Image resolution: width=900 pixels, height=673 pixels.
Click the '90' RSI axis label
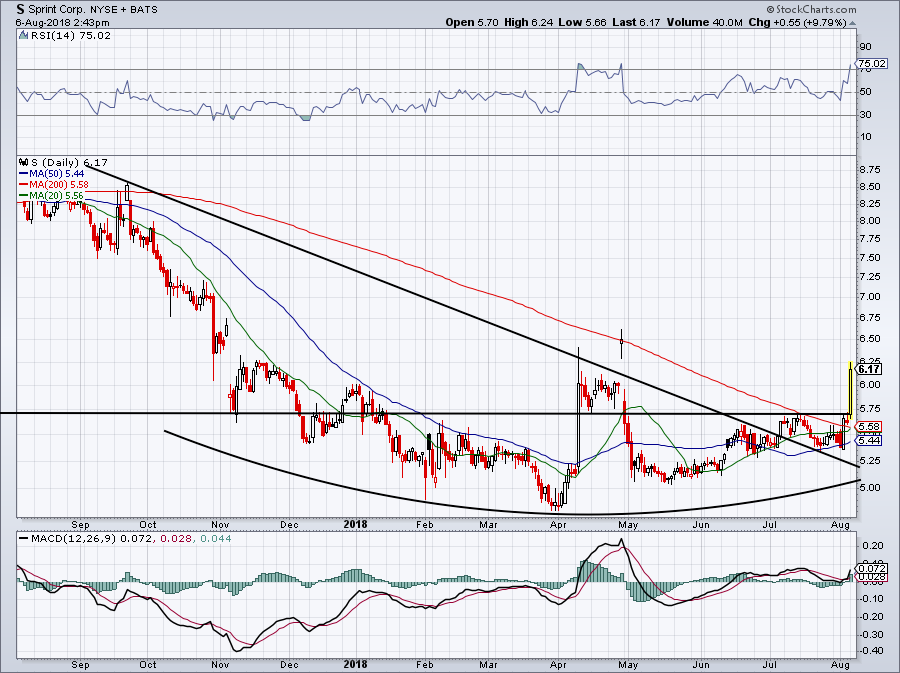(x=865, y=46)
